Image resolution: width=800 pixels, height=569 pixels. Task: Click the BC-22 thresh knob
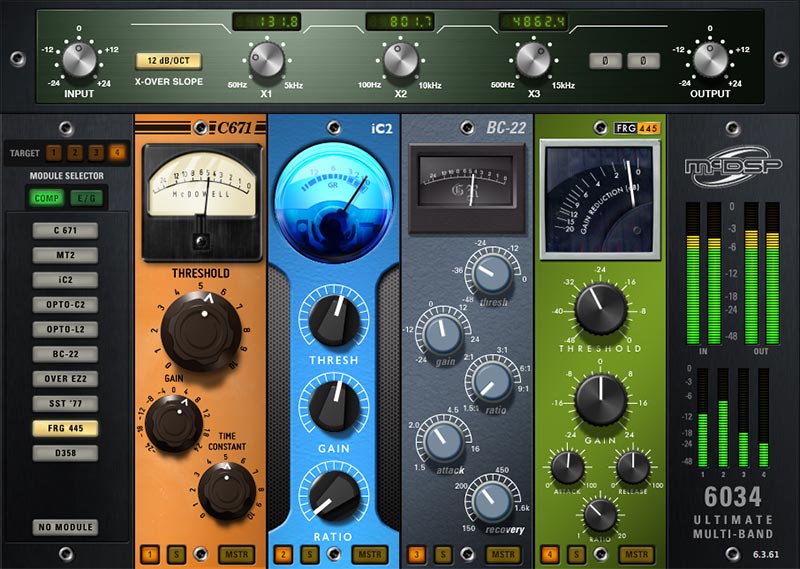coord(492,274)
